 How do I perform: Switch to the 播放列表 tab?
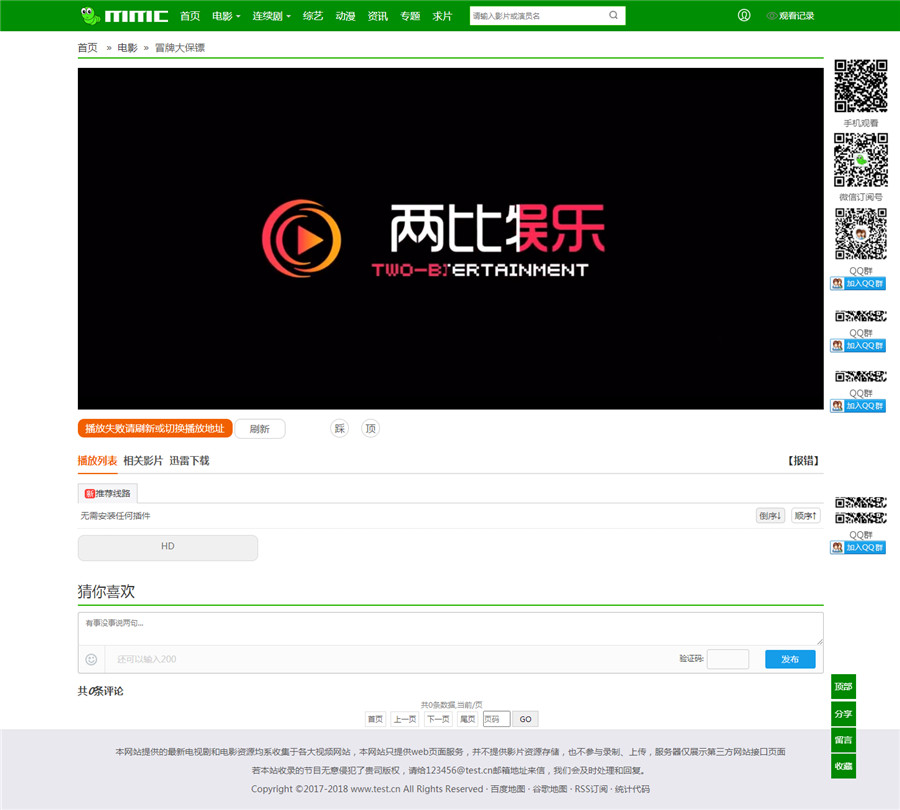pyautogui.click(x=97, y=460)
